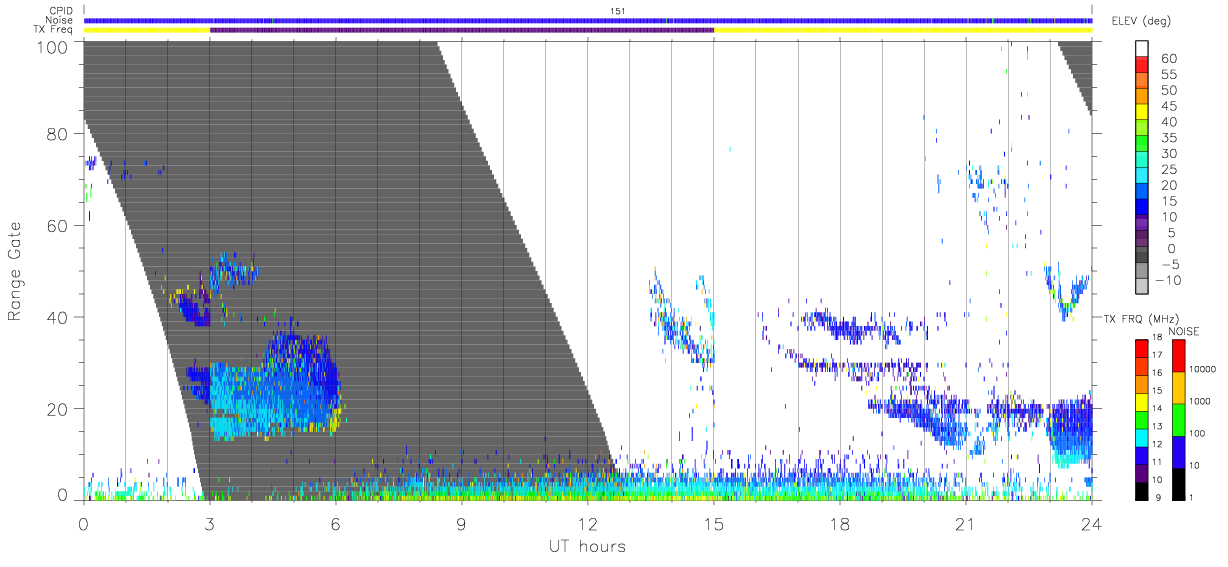Click the '151' CPID value
Screen dimensions: 1228x567
click(617, 11)
